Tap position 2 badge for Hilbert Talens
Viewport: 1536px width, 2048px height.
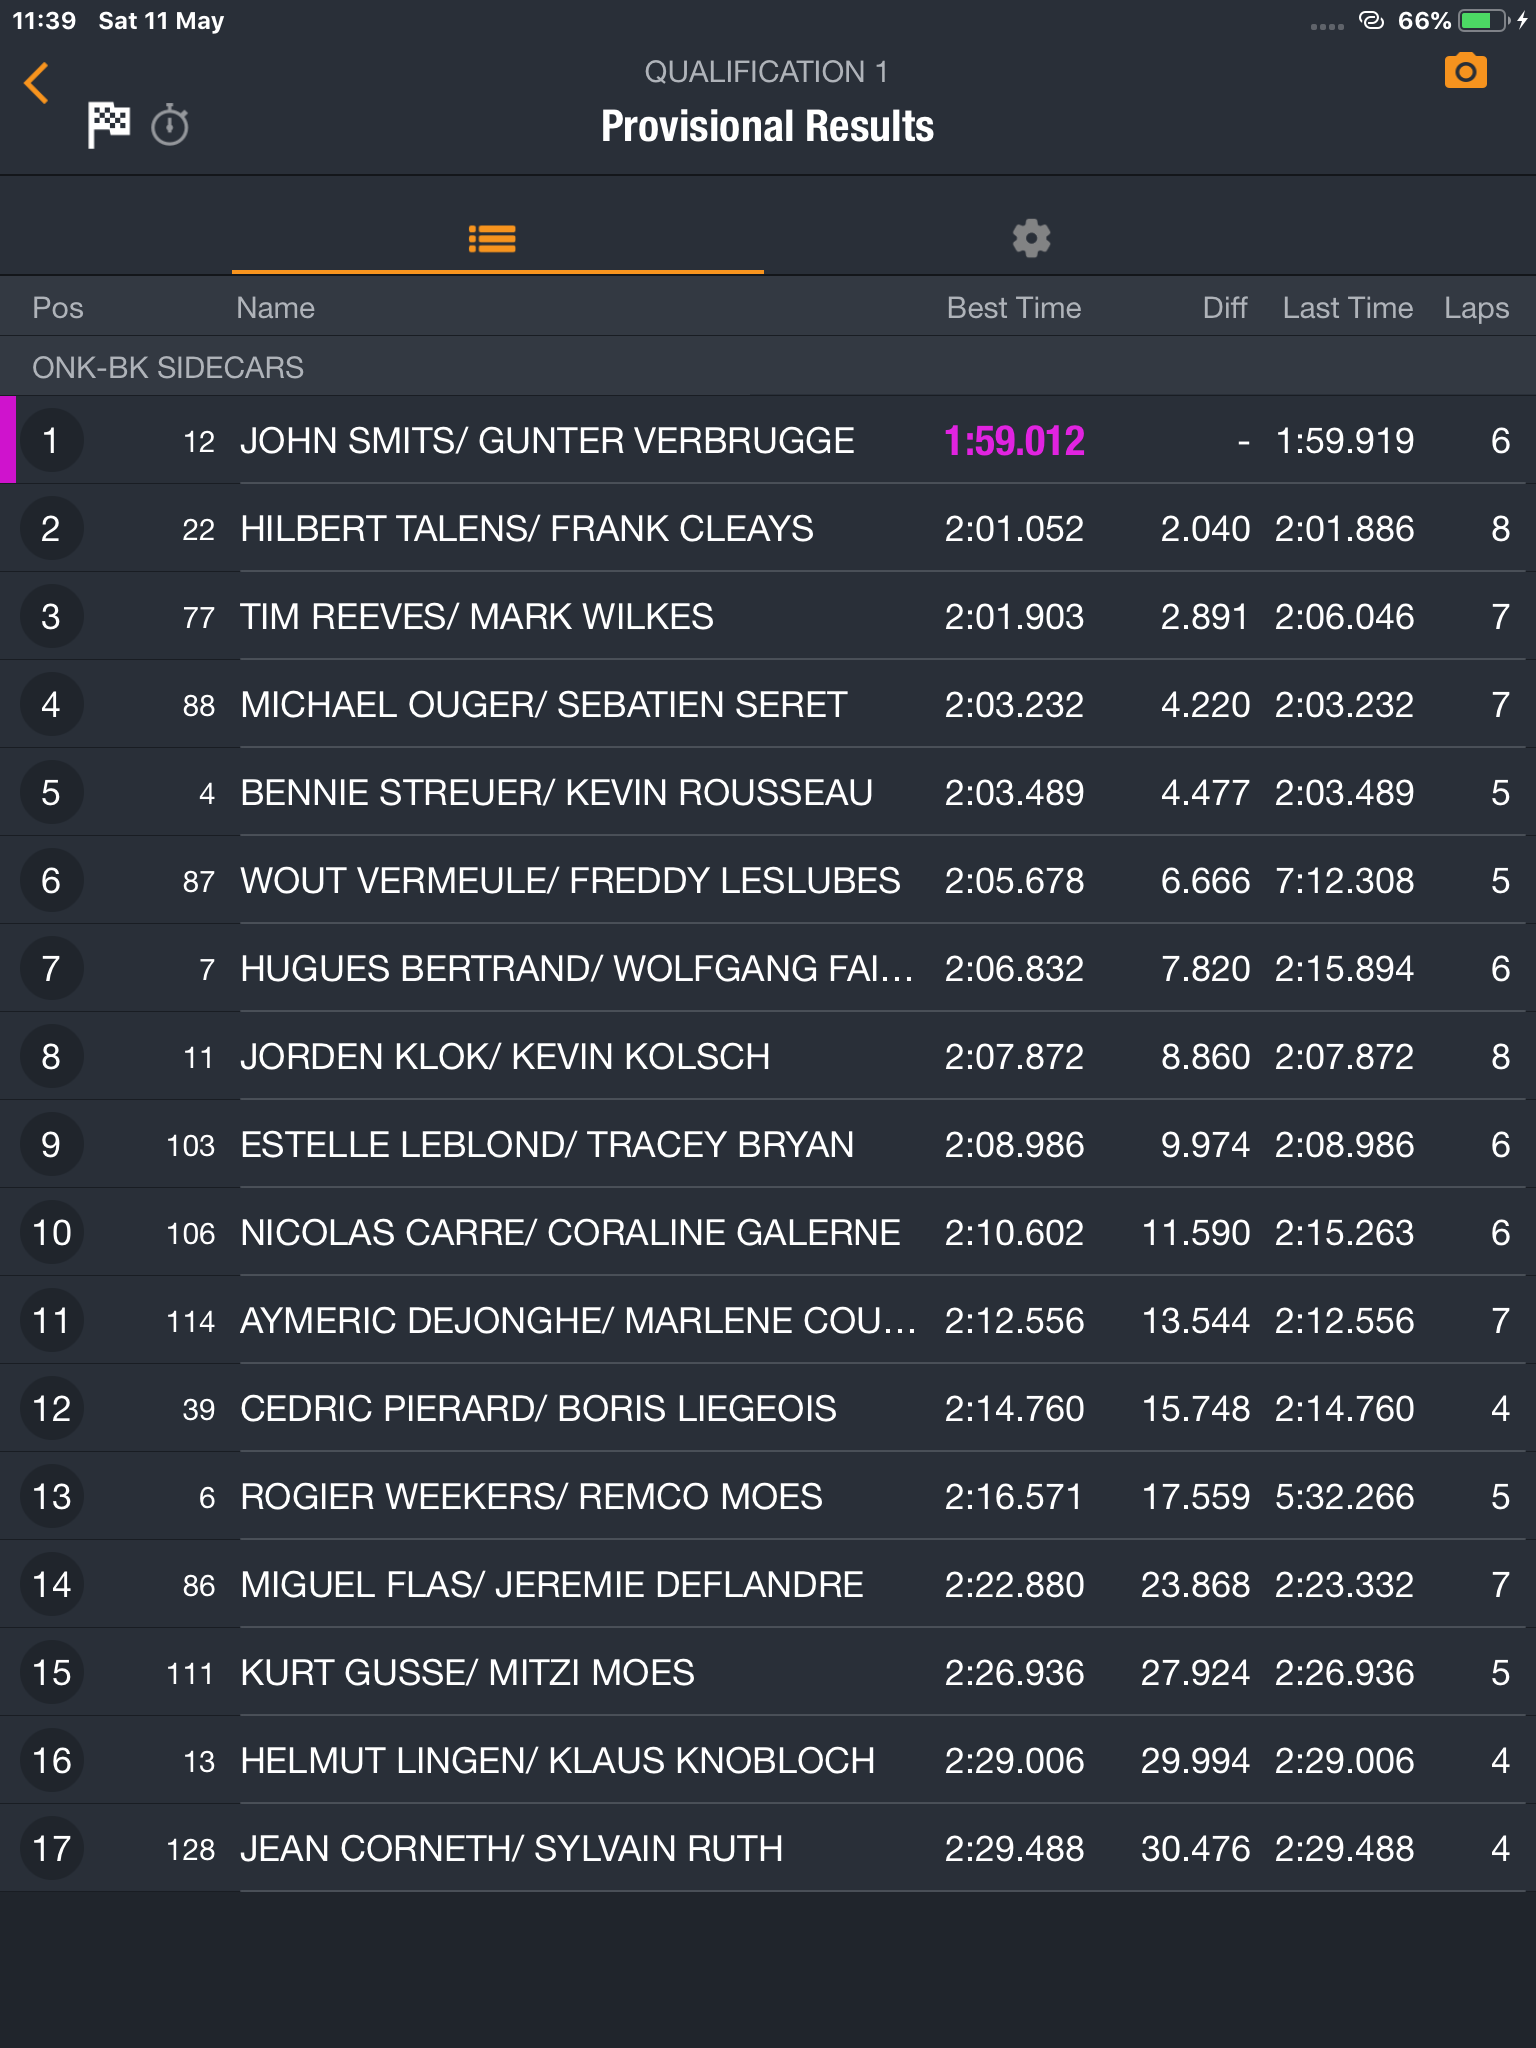pyautogui.click(x=51, y=528)
